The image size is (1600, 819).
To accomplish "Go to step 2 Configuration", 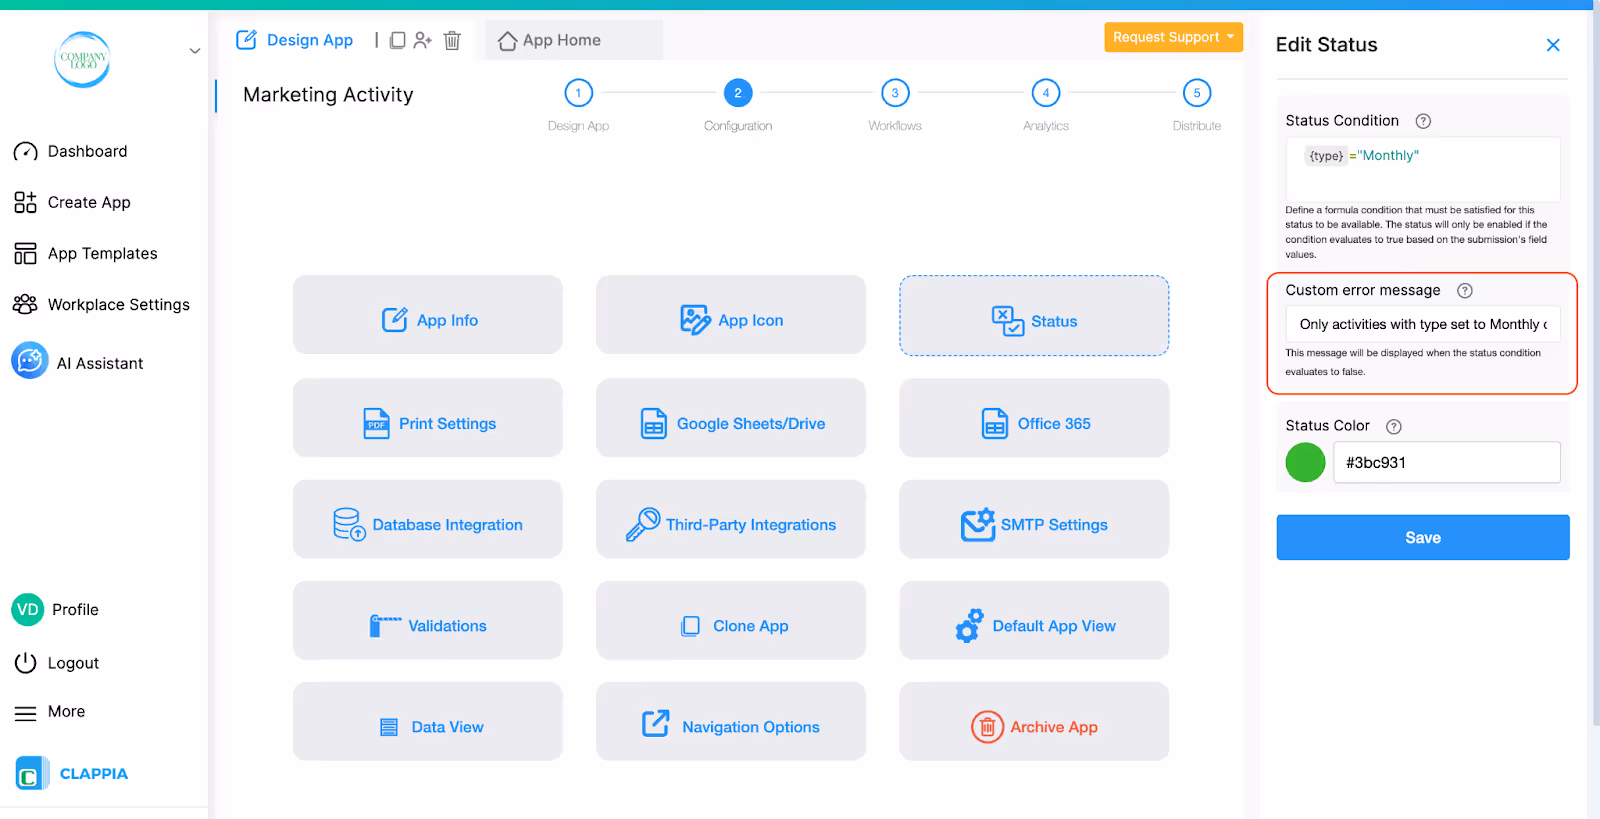I will (x=738, y=93).
